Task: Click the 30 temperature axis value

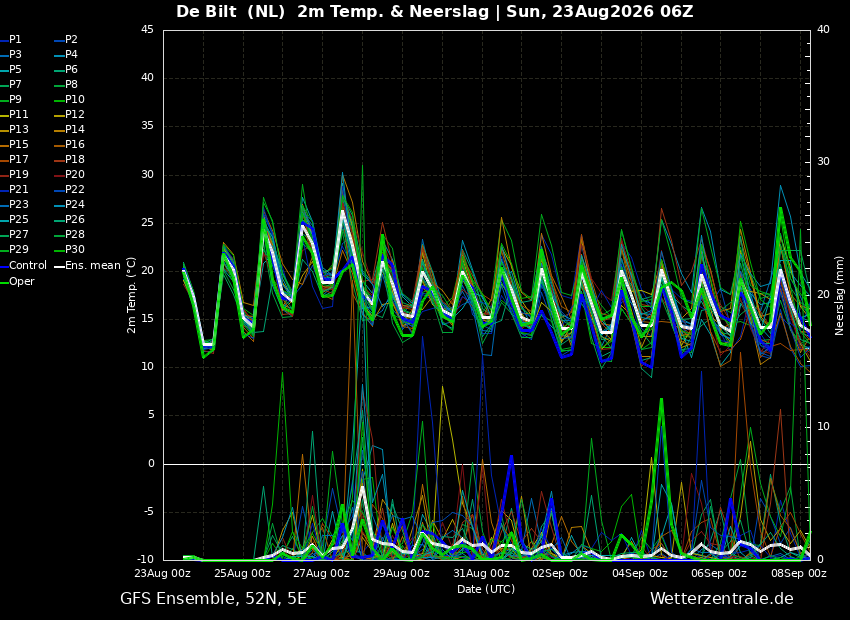Action: pyautogui.click(x=147, y=175)
